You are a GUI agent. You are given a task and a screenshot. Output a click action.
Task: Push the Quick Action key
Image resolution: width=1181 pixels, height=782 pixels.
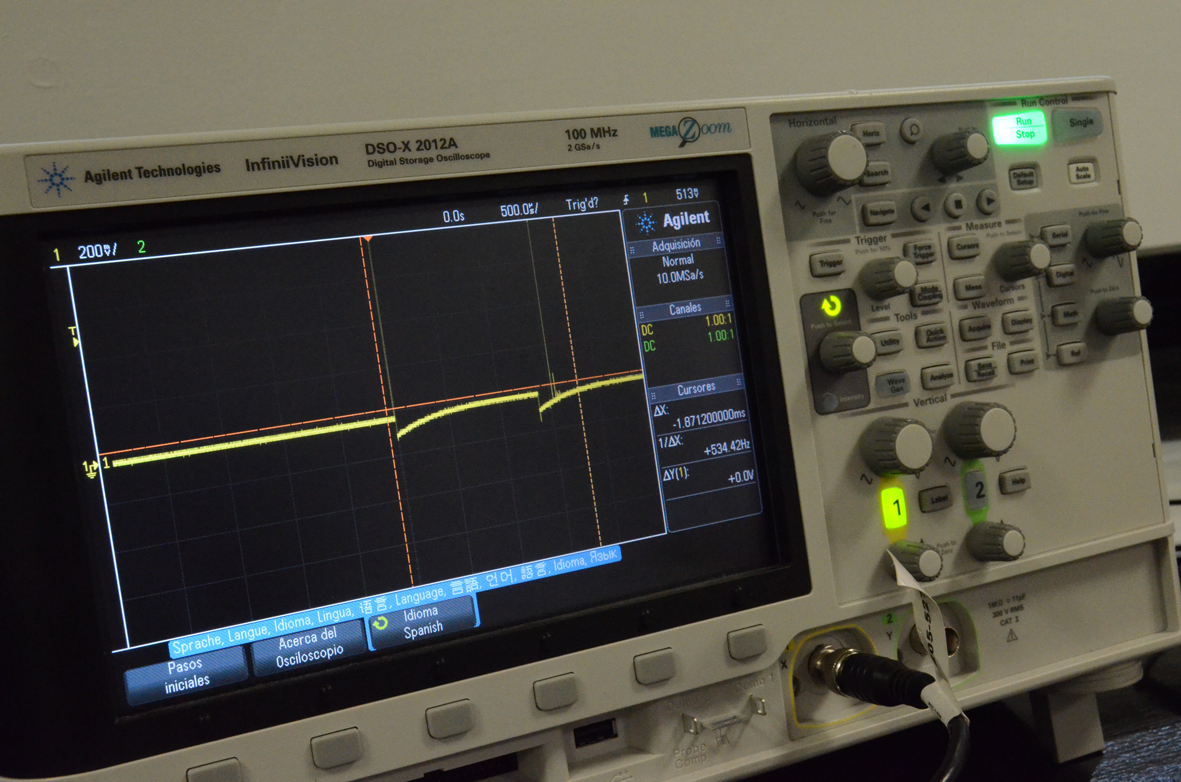click(x=934, y=335)
